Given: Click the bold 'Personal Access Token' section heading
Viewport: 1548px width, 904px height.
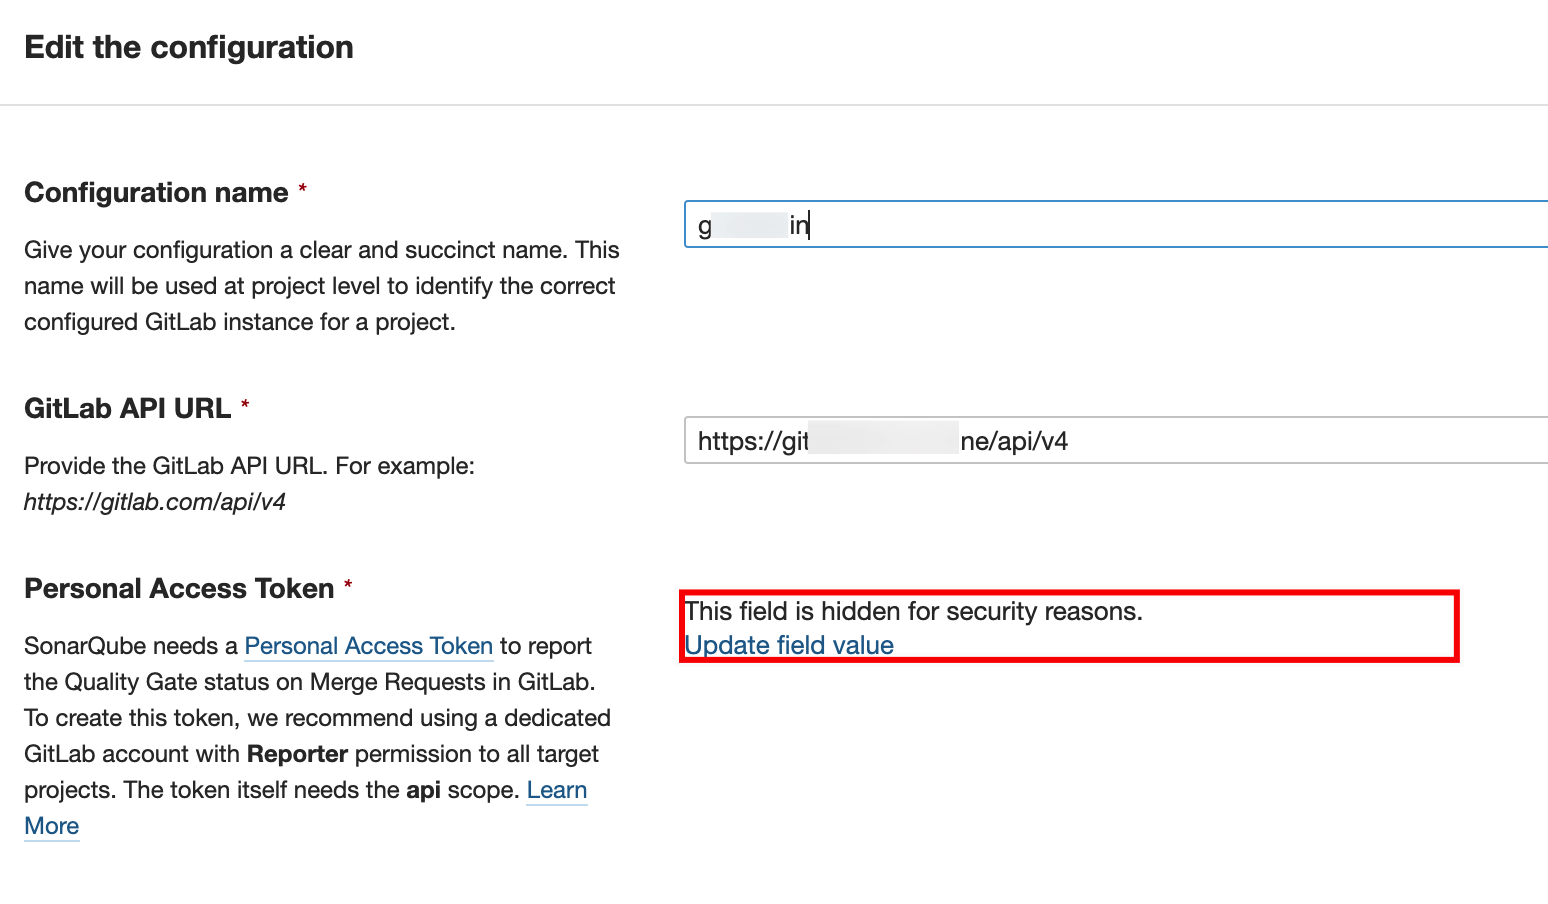Looking at the screenshot, I should pyautogui.click(x=179, y=589).
